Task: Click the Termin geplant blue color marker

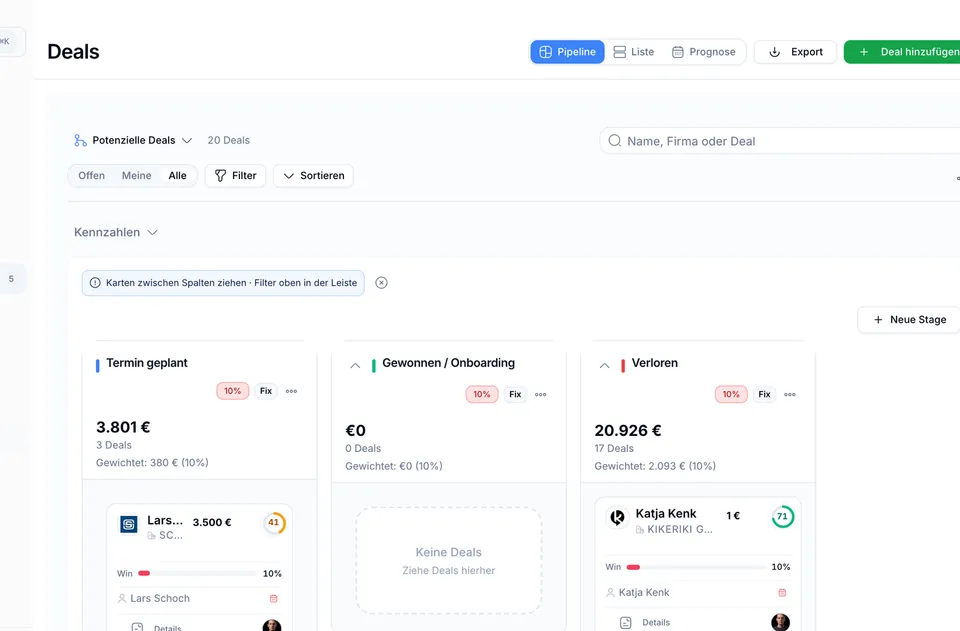Action: click(x=97, y=365)
